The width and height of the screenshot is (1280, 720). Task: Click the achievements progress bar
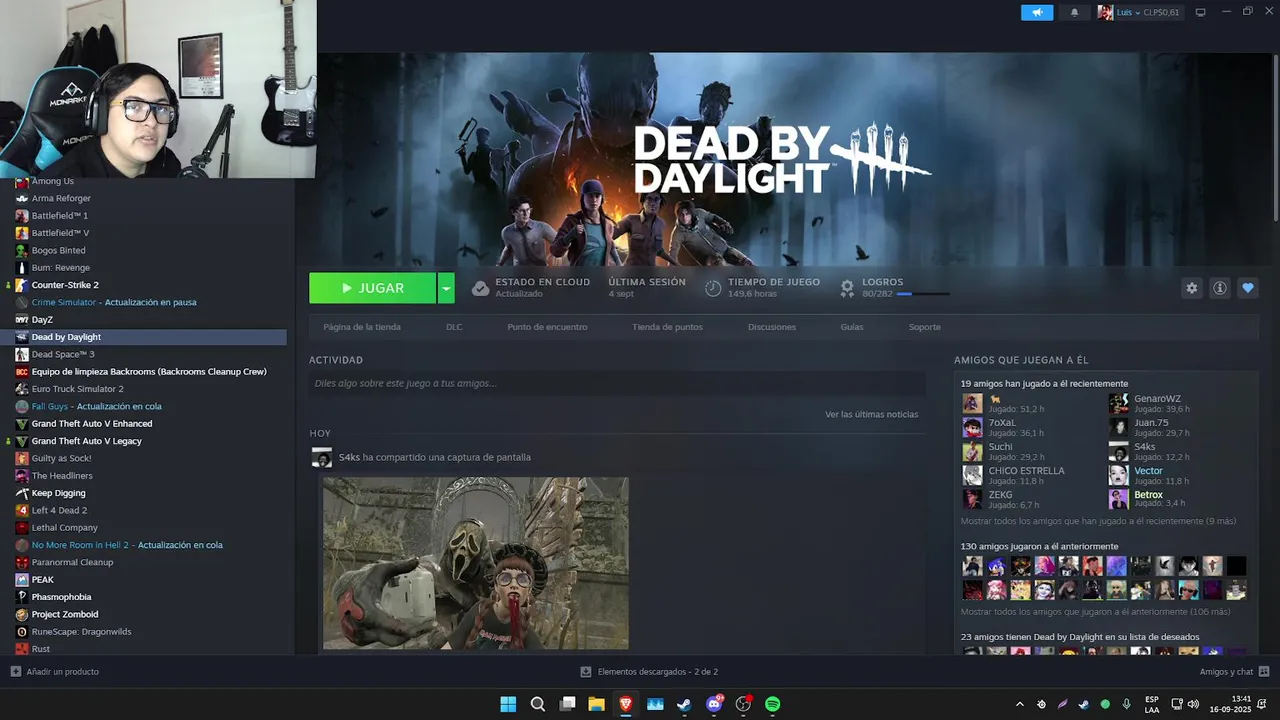923,294
